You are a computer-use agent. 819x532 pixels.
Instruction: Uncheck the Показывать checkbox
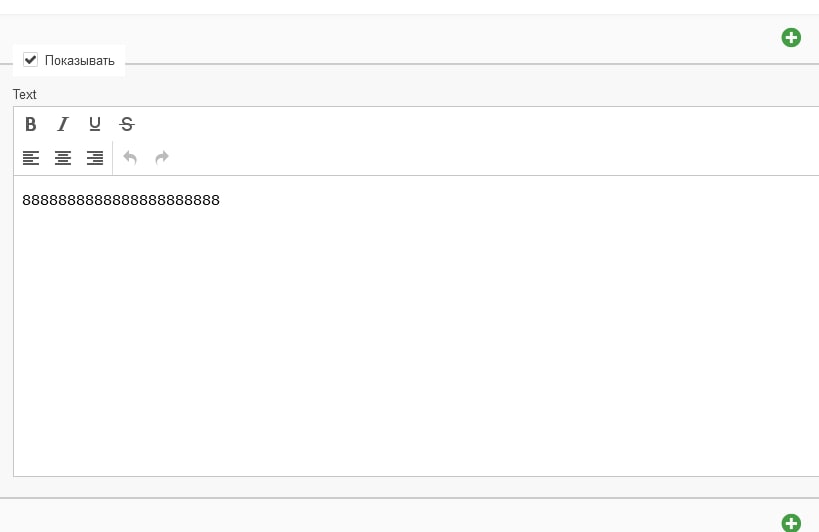[30, 60]
